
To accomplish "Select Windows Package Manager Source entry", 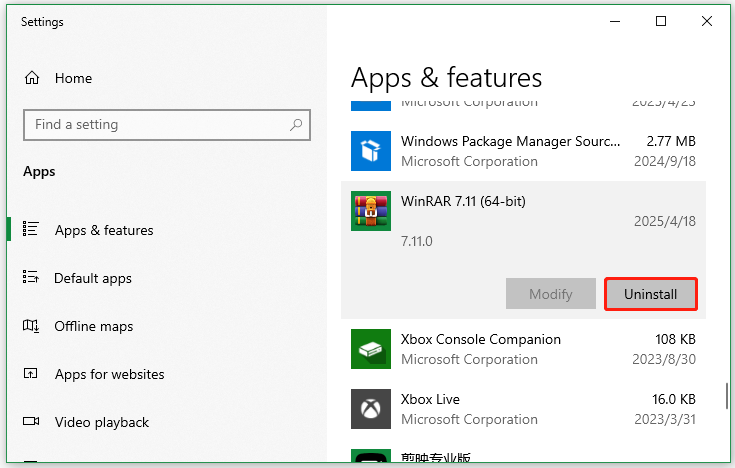I will (523, 151).
